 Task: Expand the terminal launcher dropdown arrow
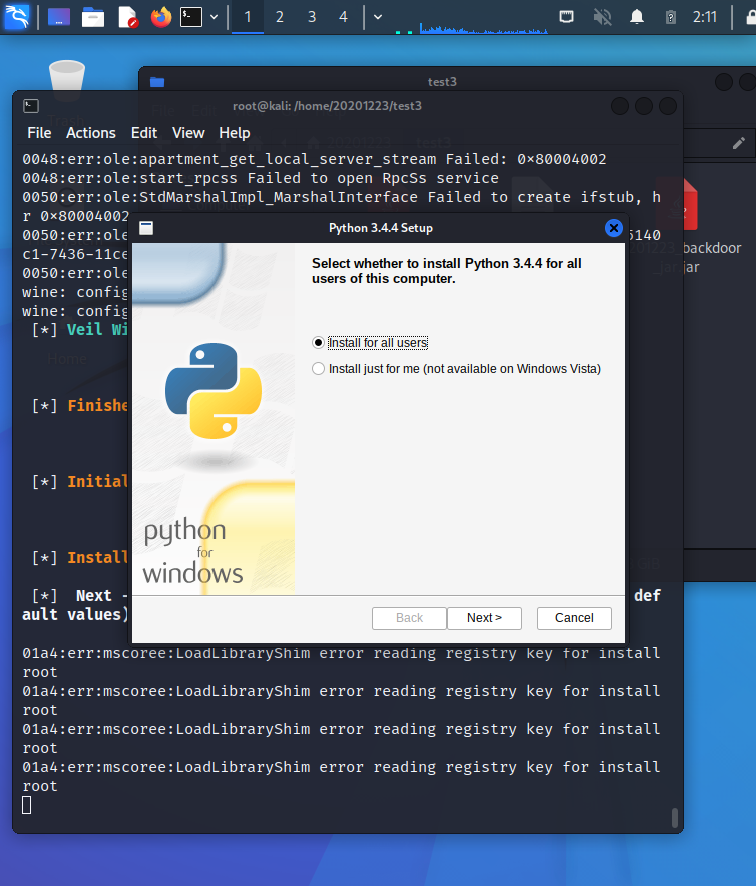(214, 17)
